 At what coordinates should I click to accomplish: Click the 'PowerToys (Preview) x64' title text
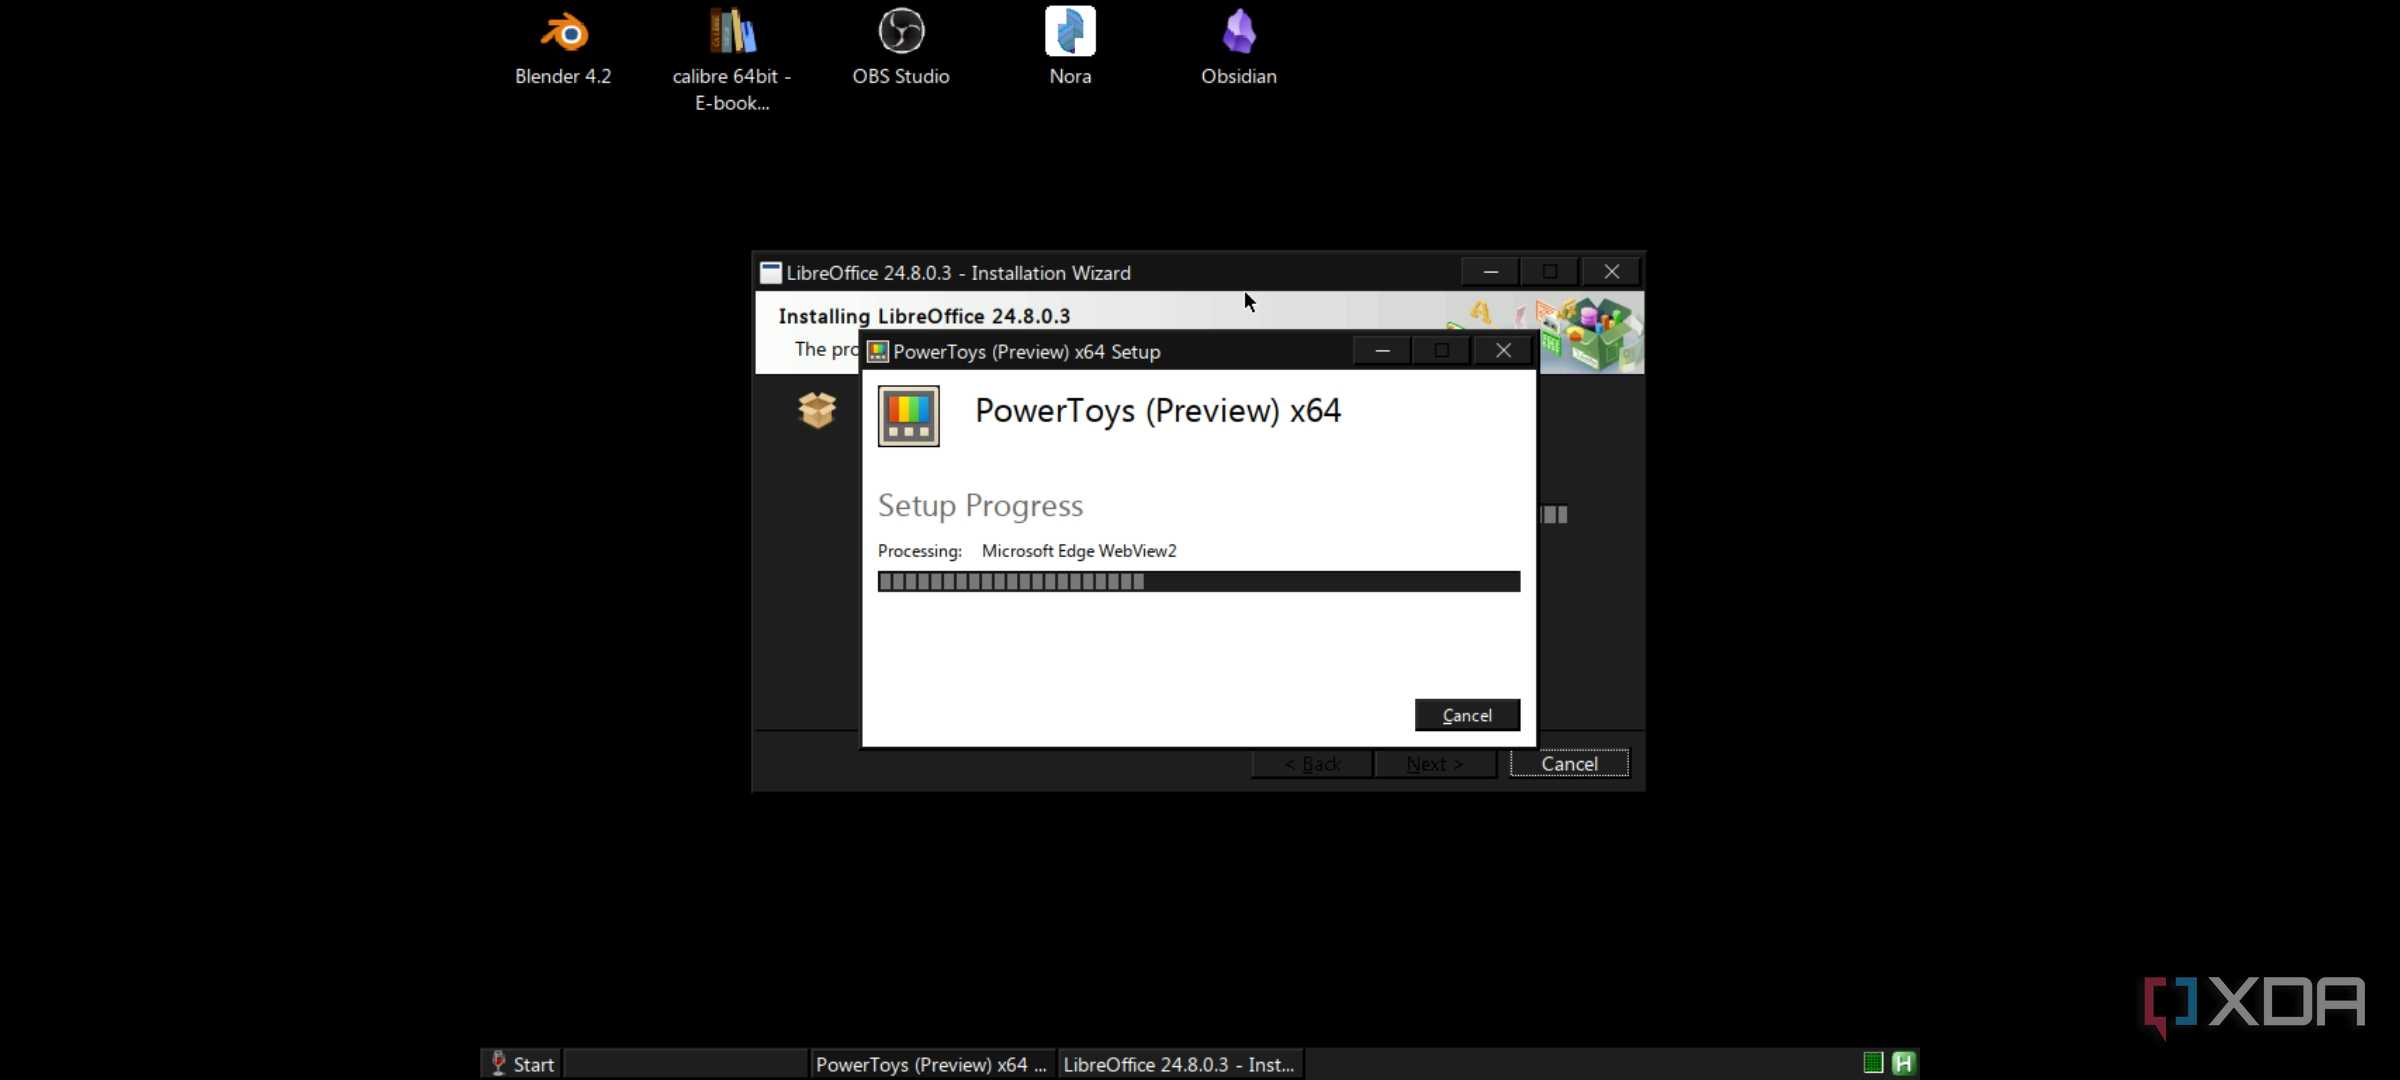(x=1158, y=411)
